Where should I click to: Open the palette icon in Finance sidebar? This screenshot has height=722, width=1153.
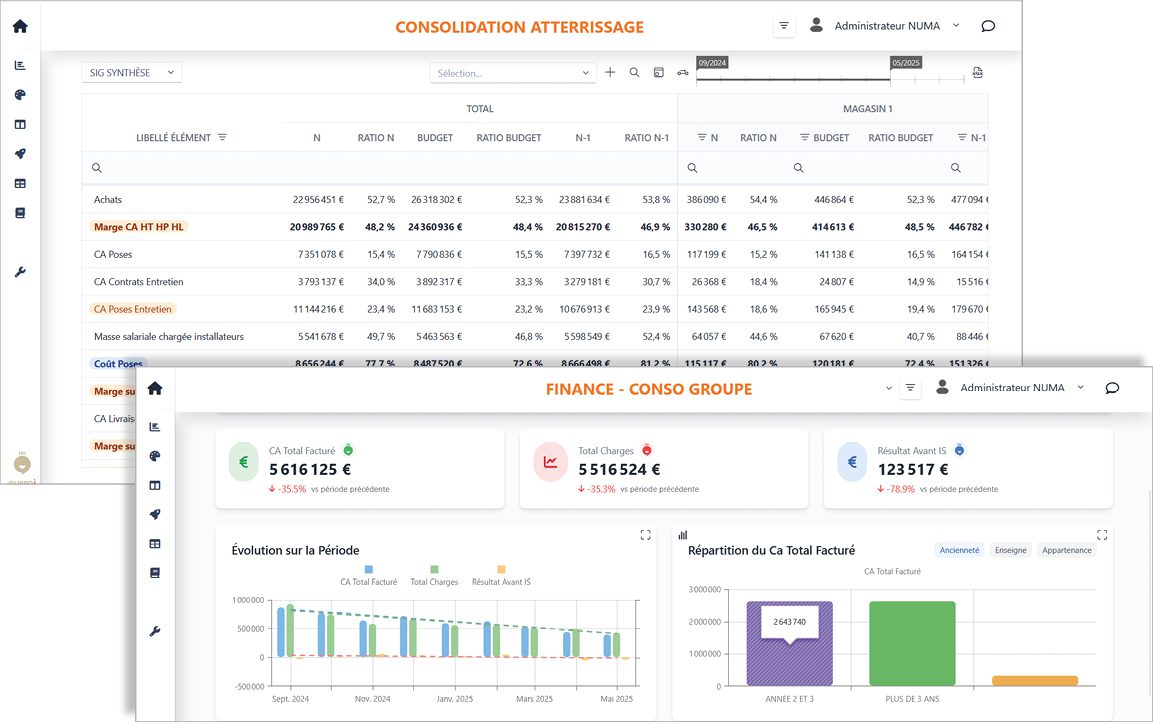155,456
